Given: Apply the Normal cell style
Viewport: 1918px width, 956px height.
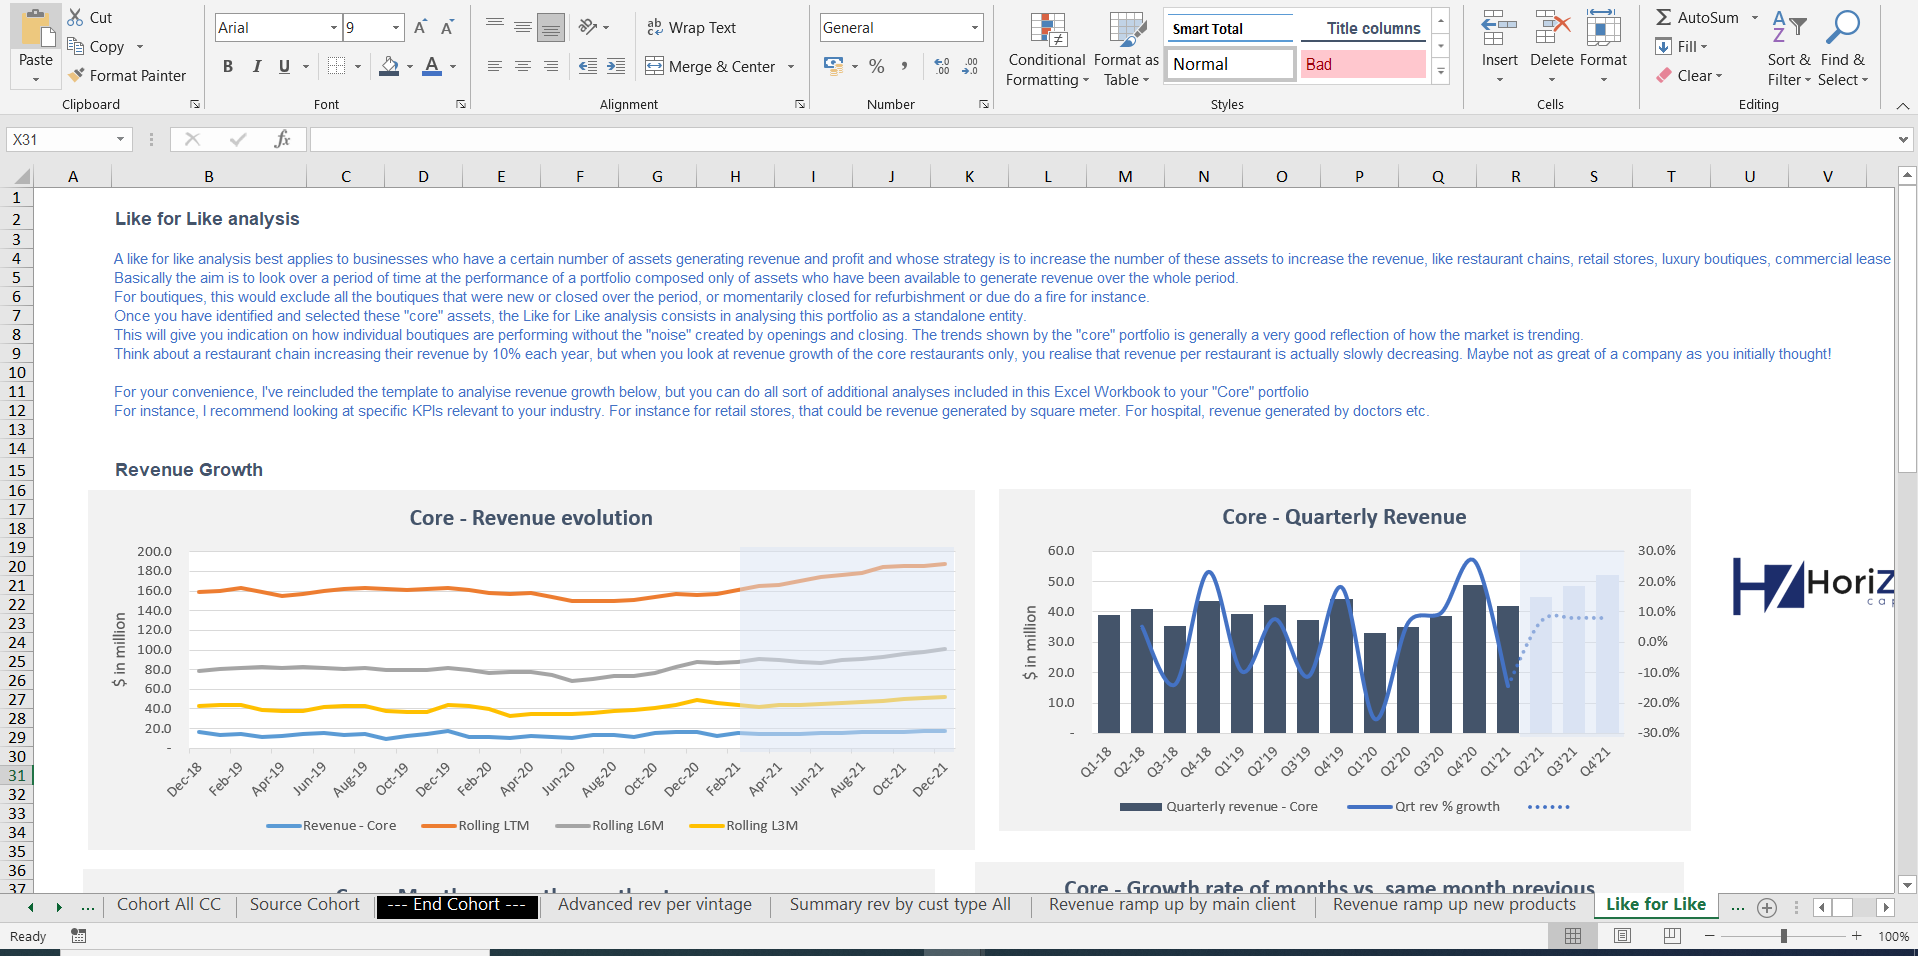Looking at the screenshot, I should pyautogui.click(x=1231, y=64).
